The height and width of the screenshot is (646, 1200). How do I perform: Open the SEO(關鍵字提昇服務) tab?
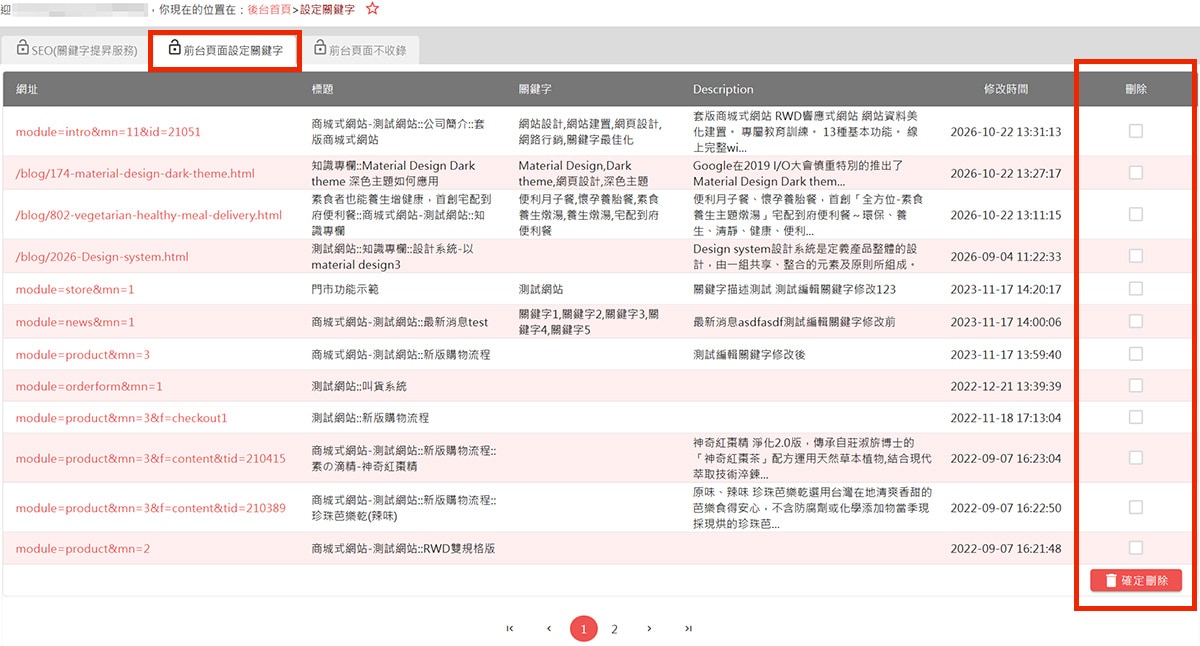click(76, 48)
